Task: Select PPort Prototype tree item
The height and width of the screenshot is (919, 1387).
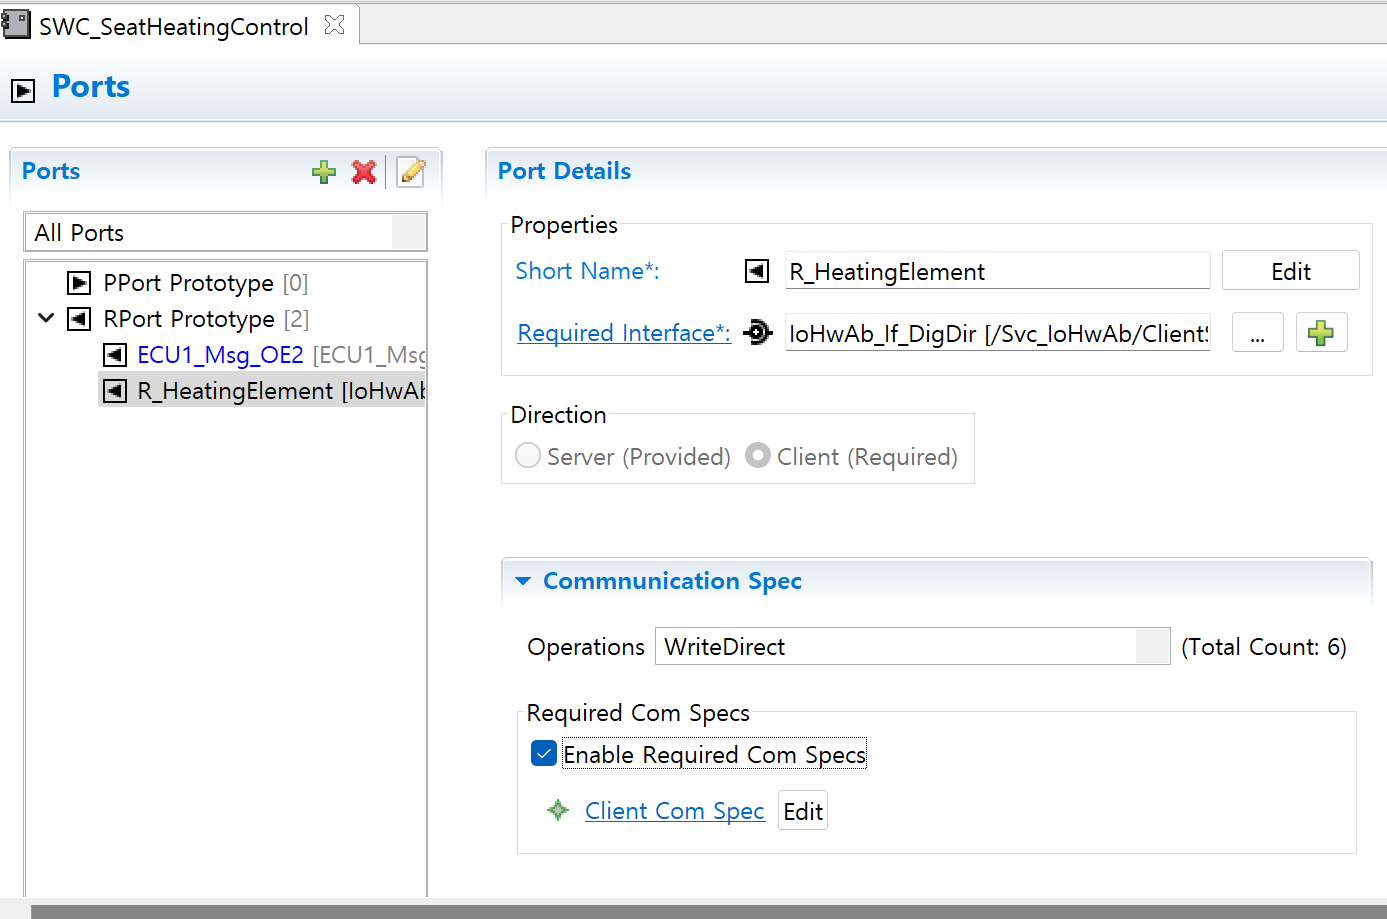Action: (206, 283)
